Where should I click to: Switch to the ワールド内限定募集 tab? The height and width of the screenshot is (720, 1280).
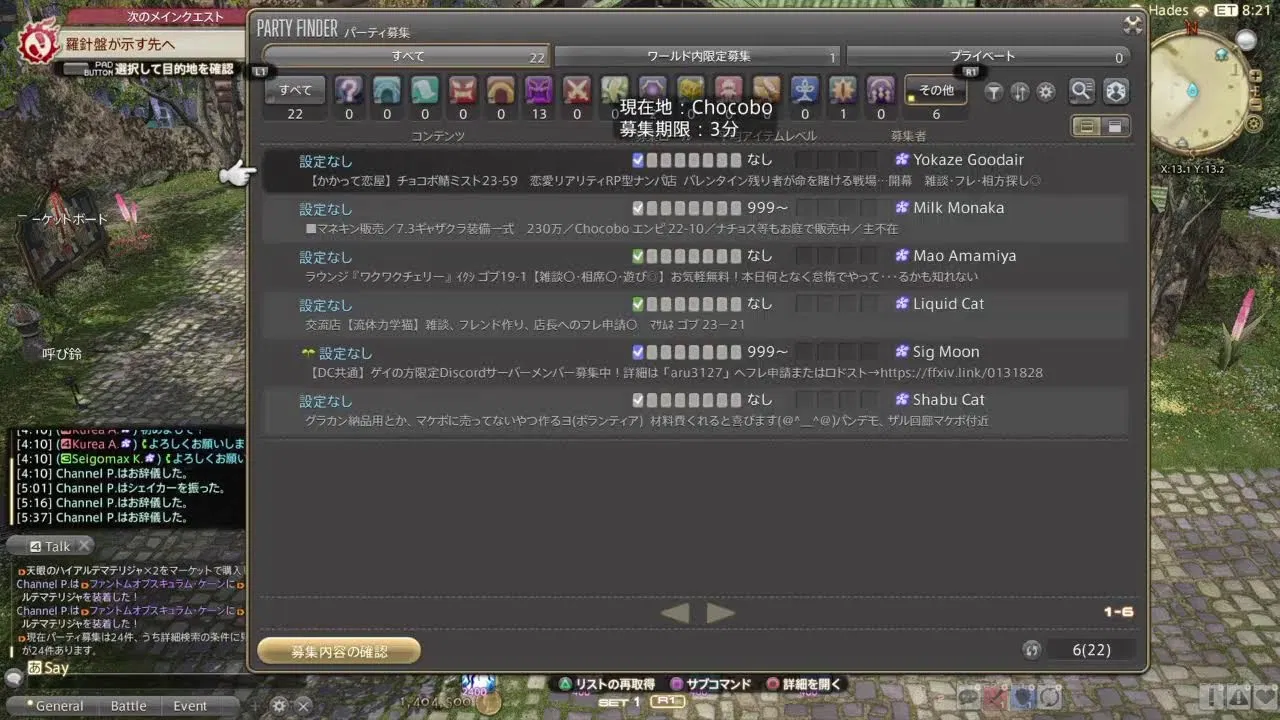point(697,57)
